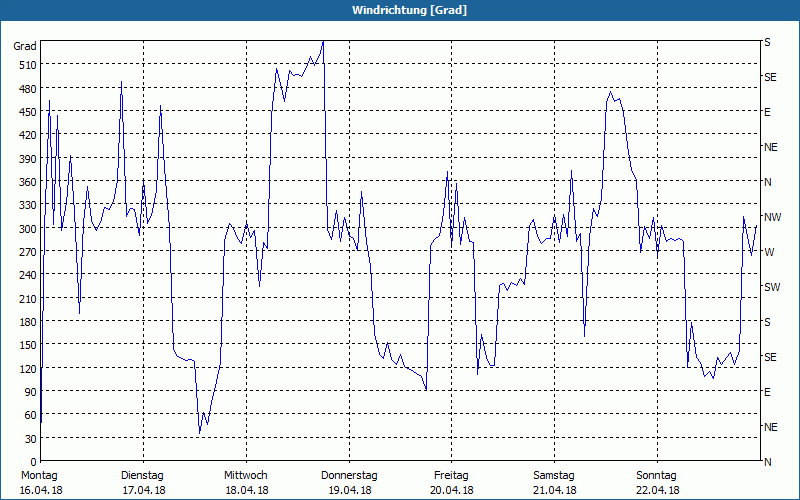The height and width of the screenshot is (500, 800).
Task: Click the 17.04.18 date label
Action: (x=144, y=491)
